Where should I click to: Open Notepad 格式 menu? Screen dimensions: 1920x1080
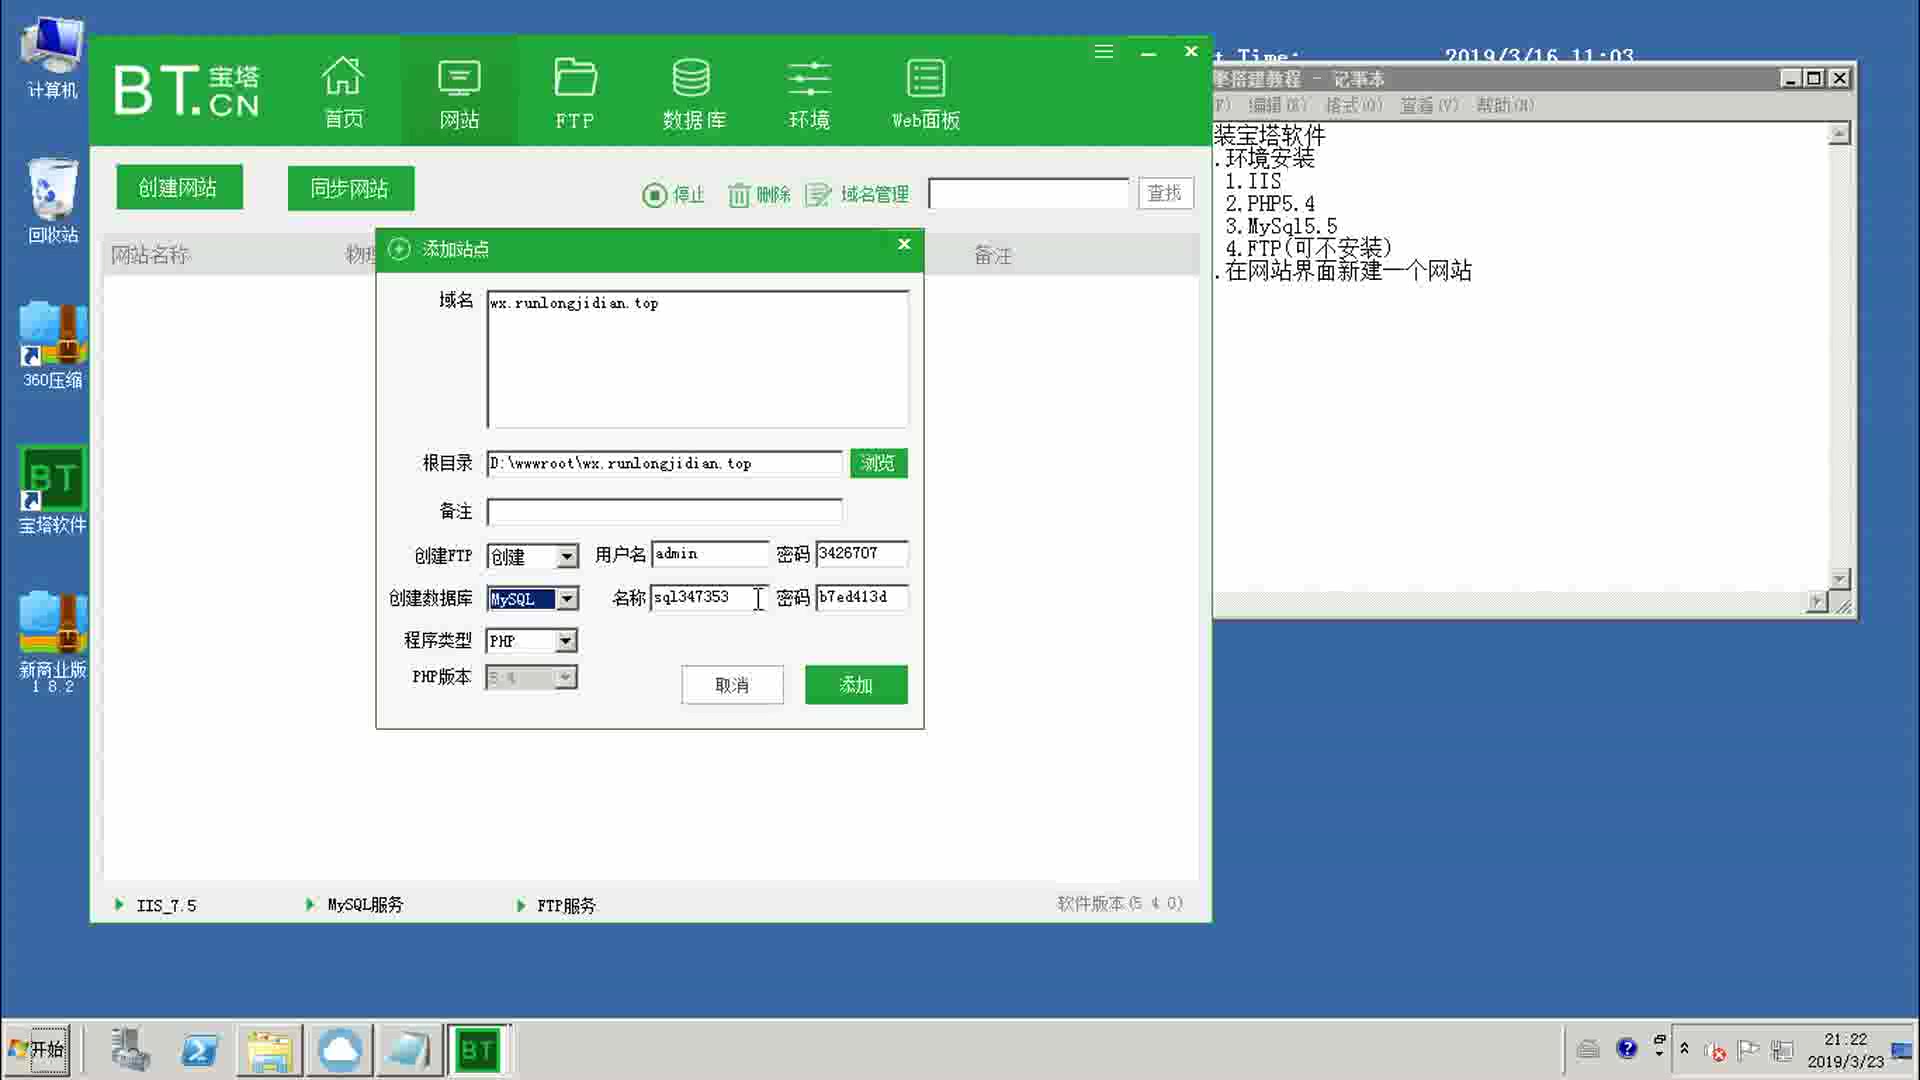pyautogui.click(x=1354, y=105)
